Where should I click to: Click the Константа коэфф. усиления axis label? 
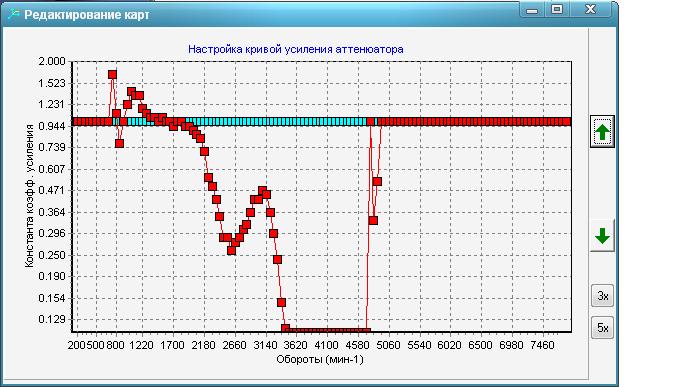click(x=29, y=196)
